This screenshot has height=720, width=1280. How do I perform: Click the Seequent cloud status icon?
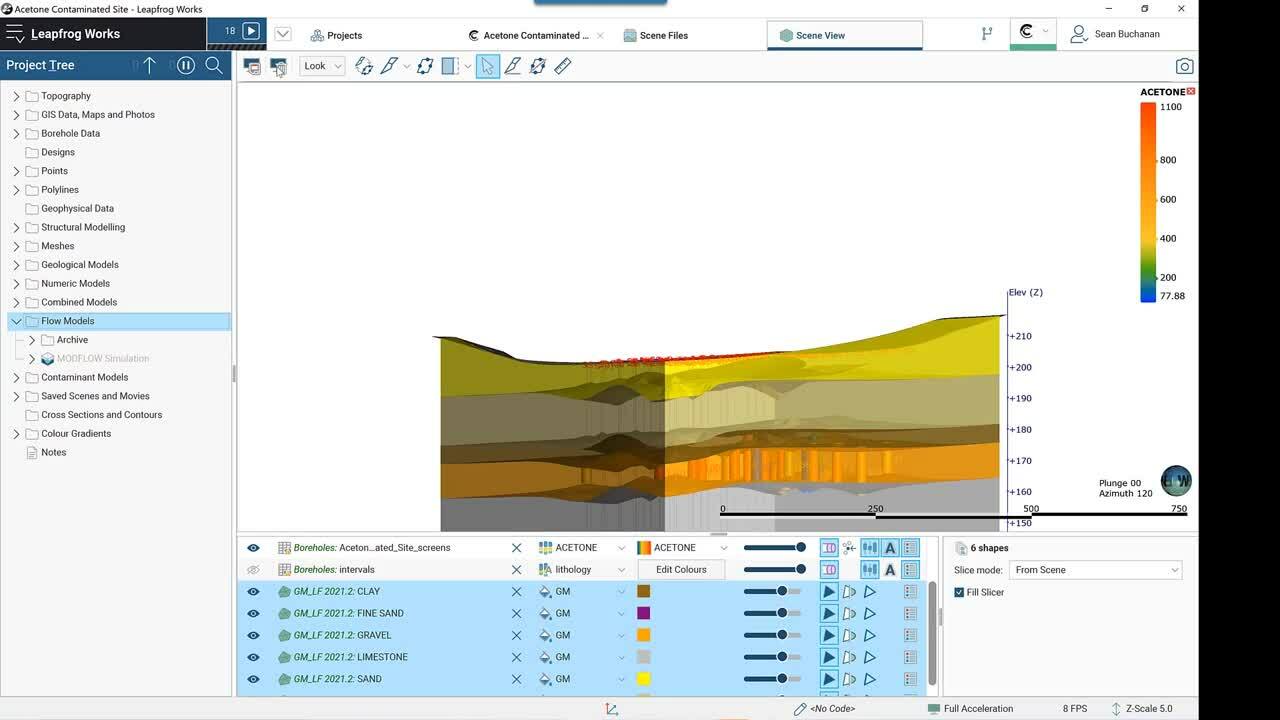click(x=1026, y=32)
